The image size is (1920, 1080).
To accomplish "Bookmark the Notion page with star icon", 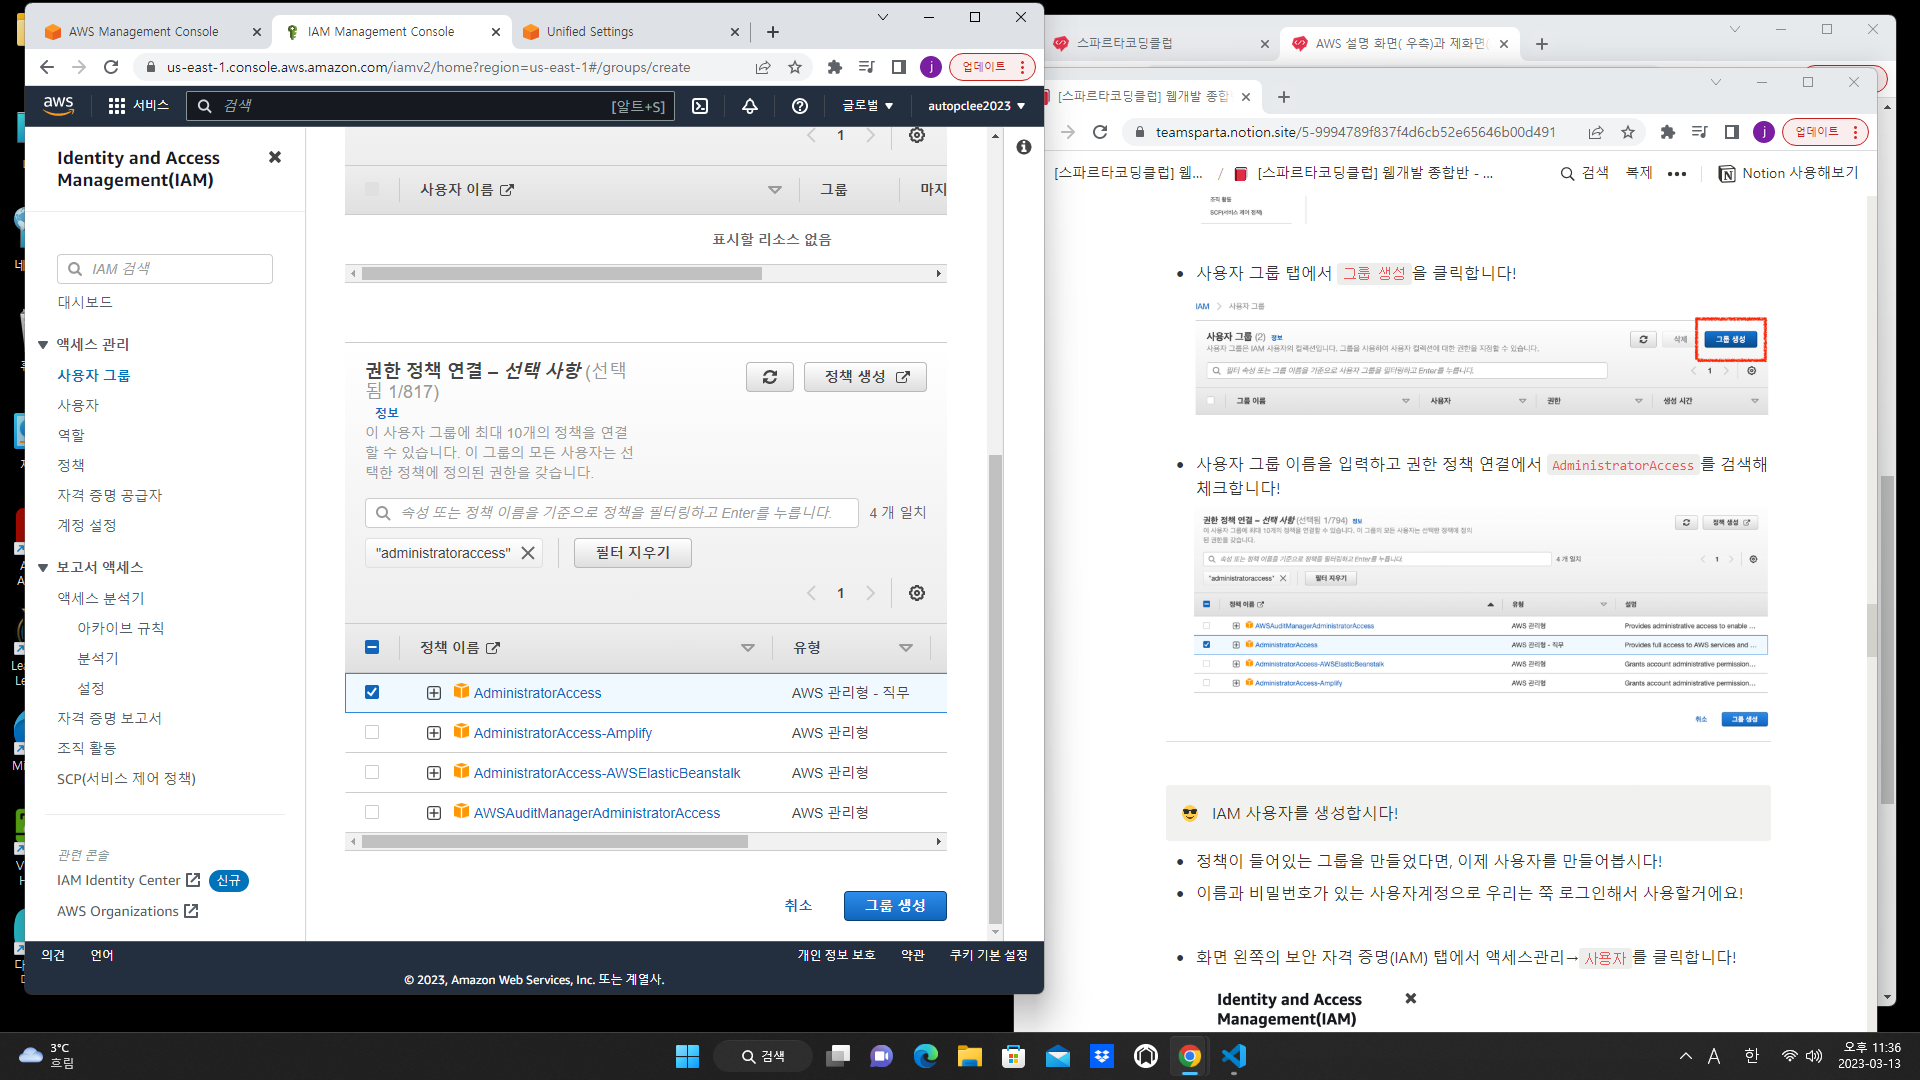I will tap(1628, 132).
